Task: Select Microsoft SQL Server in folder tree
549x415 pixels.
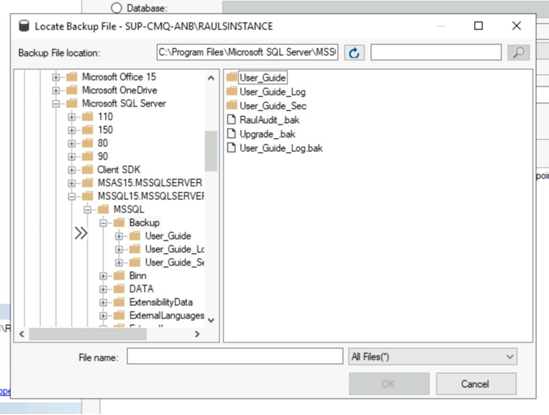Action: (124, 104)
